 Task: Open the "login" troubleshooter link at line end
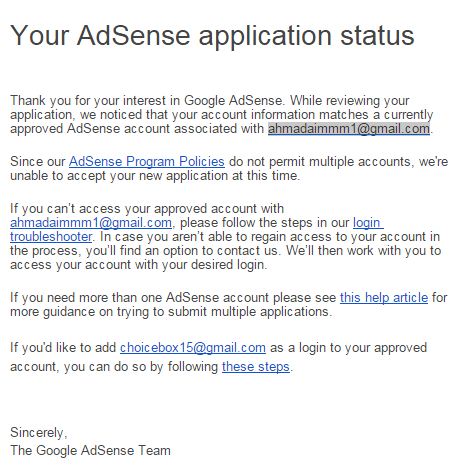coord(368,223)
